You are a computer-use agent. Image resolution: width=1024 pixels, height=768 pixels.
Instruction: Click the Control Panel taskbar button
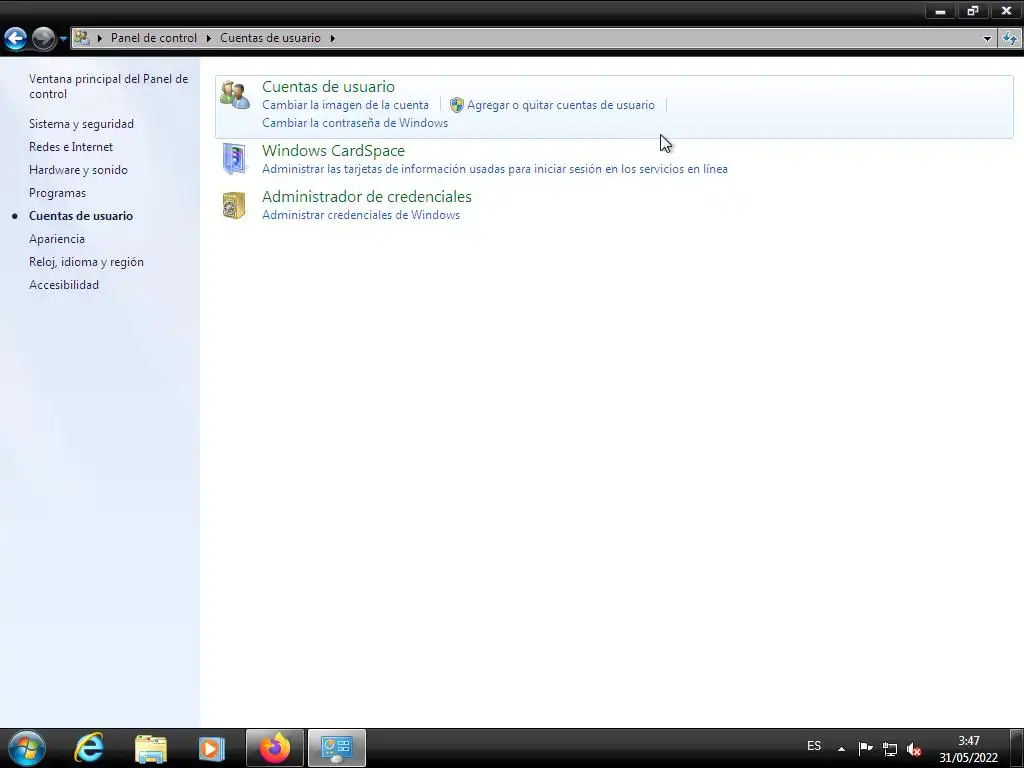[x=337, y=748]
